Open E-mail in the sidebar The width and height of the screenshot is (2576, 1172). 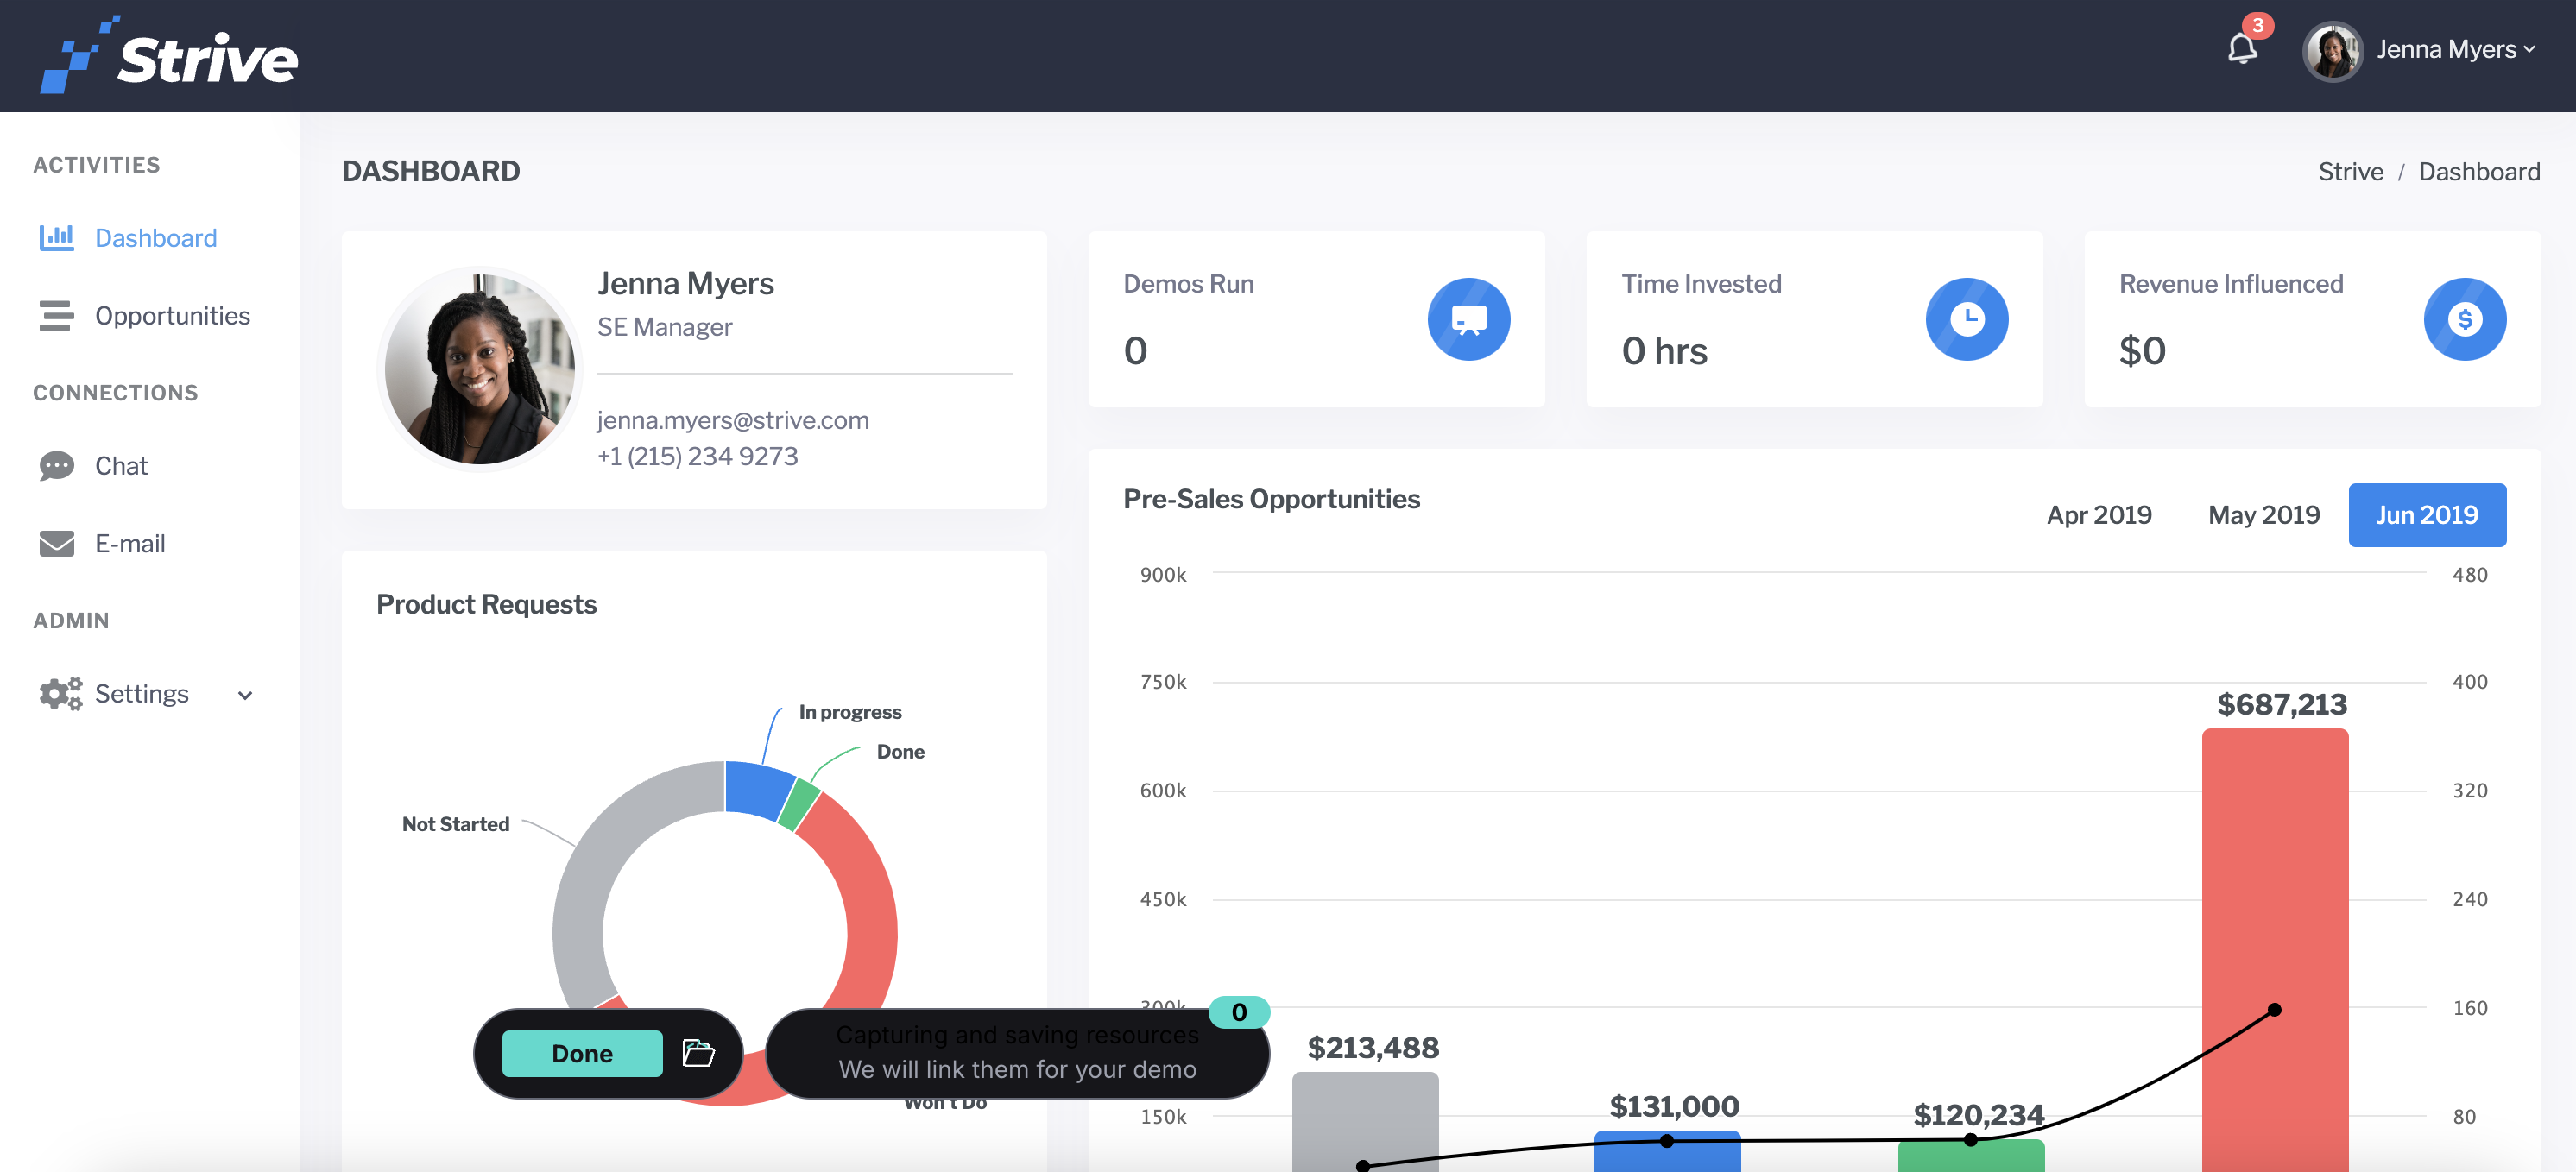130,544
